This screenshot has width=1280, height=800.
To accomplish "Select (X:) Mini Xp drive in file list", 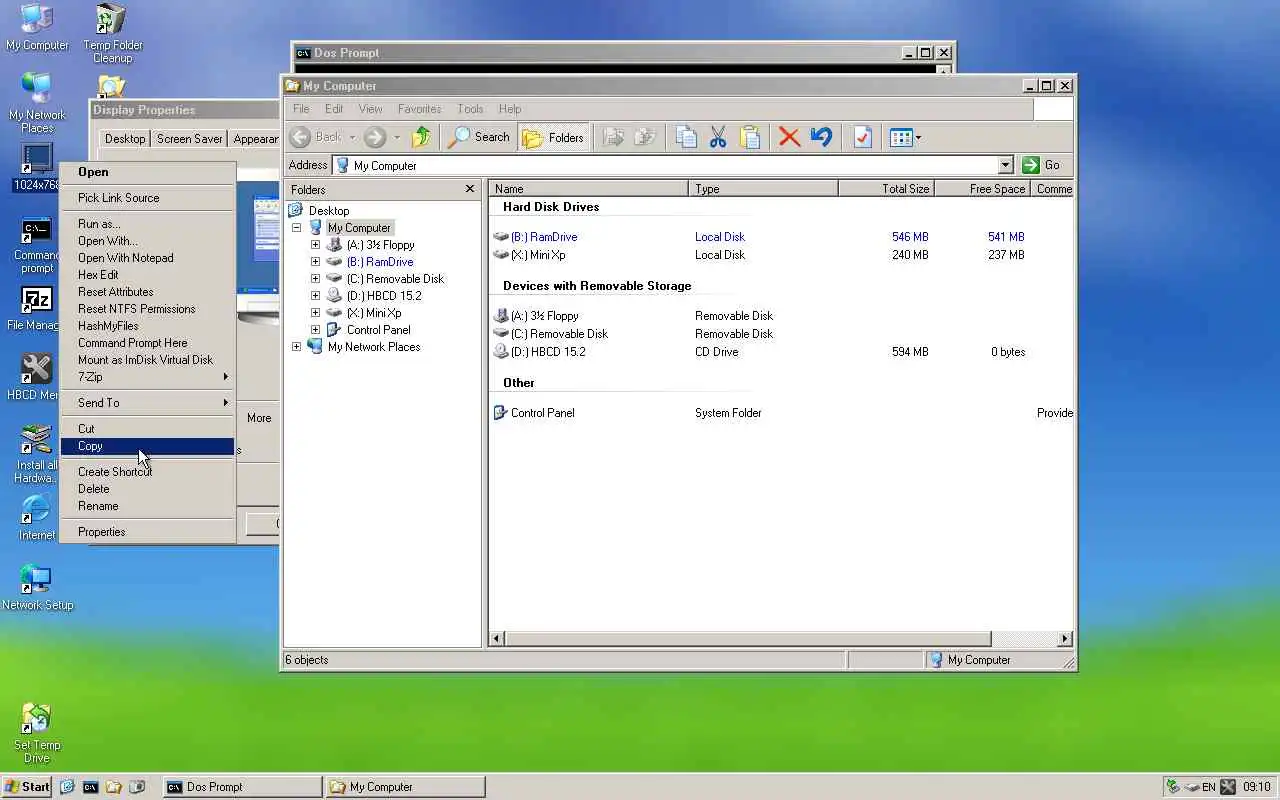I will (537, 255).
